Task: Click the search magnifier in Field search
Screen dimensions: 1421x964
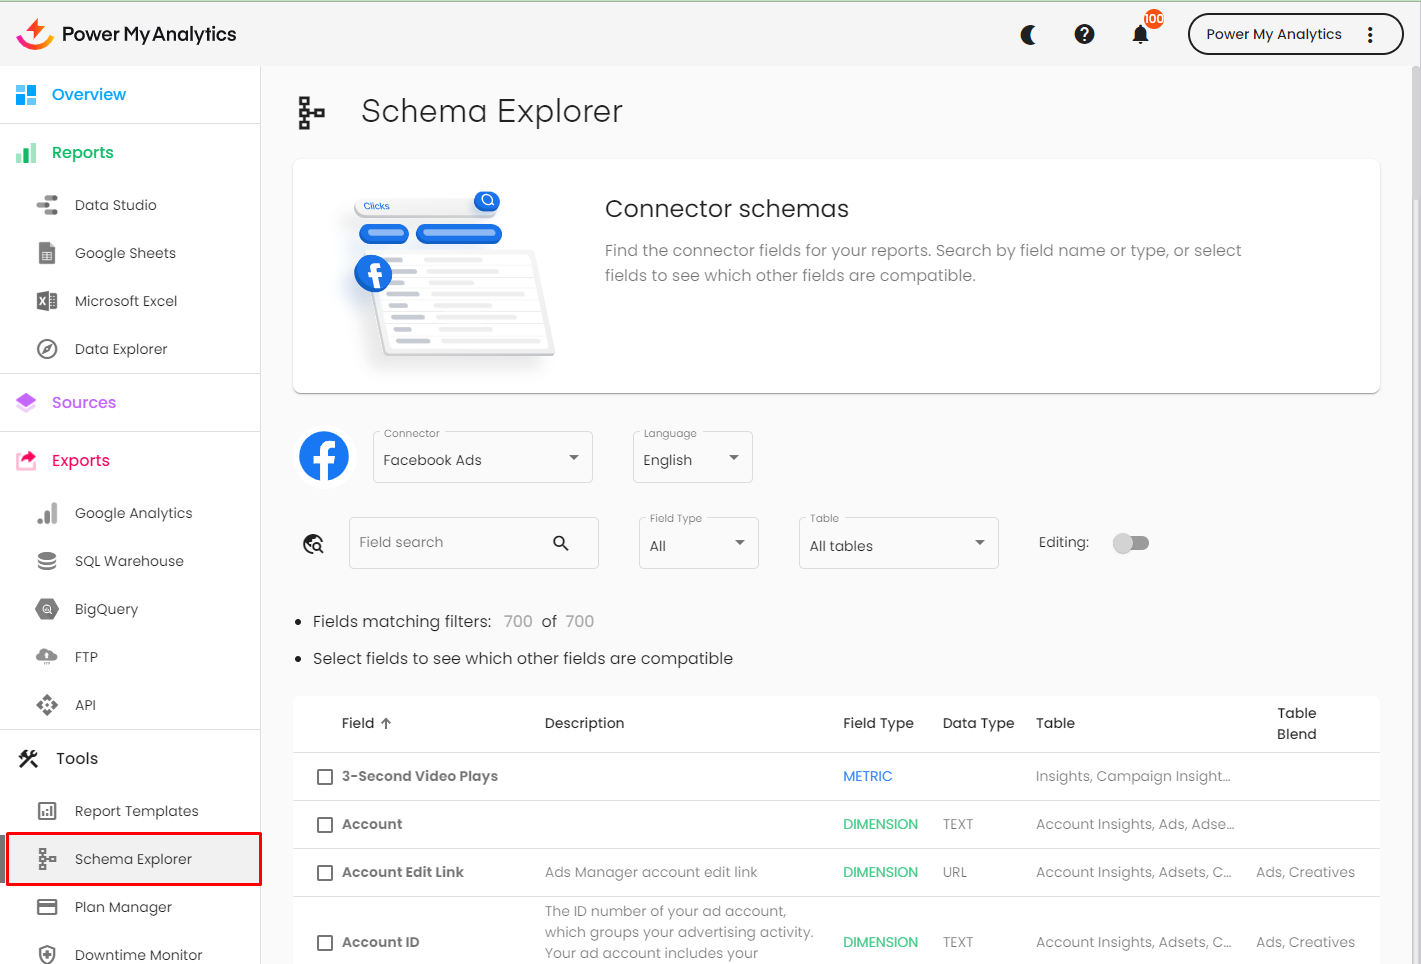Action: pos(561,543)
